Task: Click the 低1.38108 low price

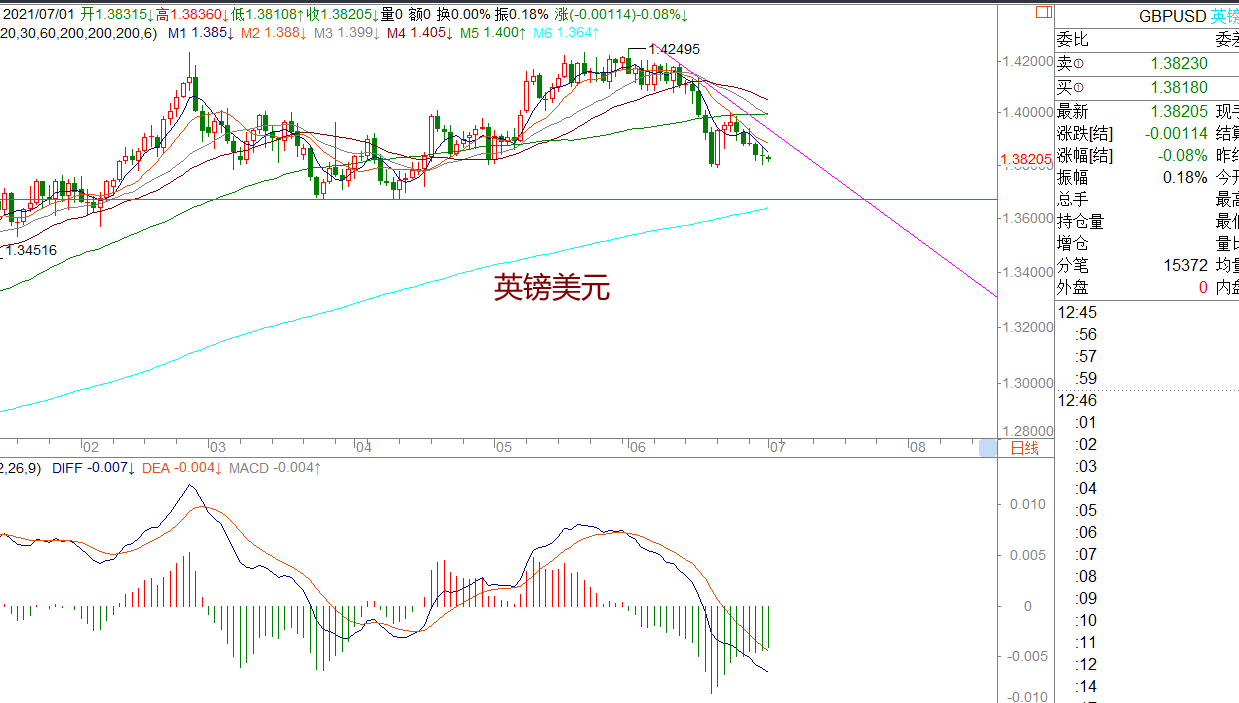Action: pos(267,15)
